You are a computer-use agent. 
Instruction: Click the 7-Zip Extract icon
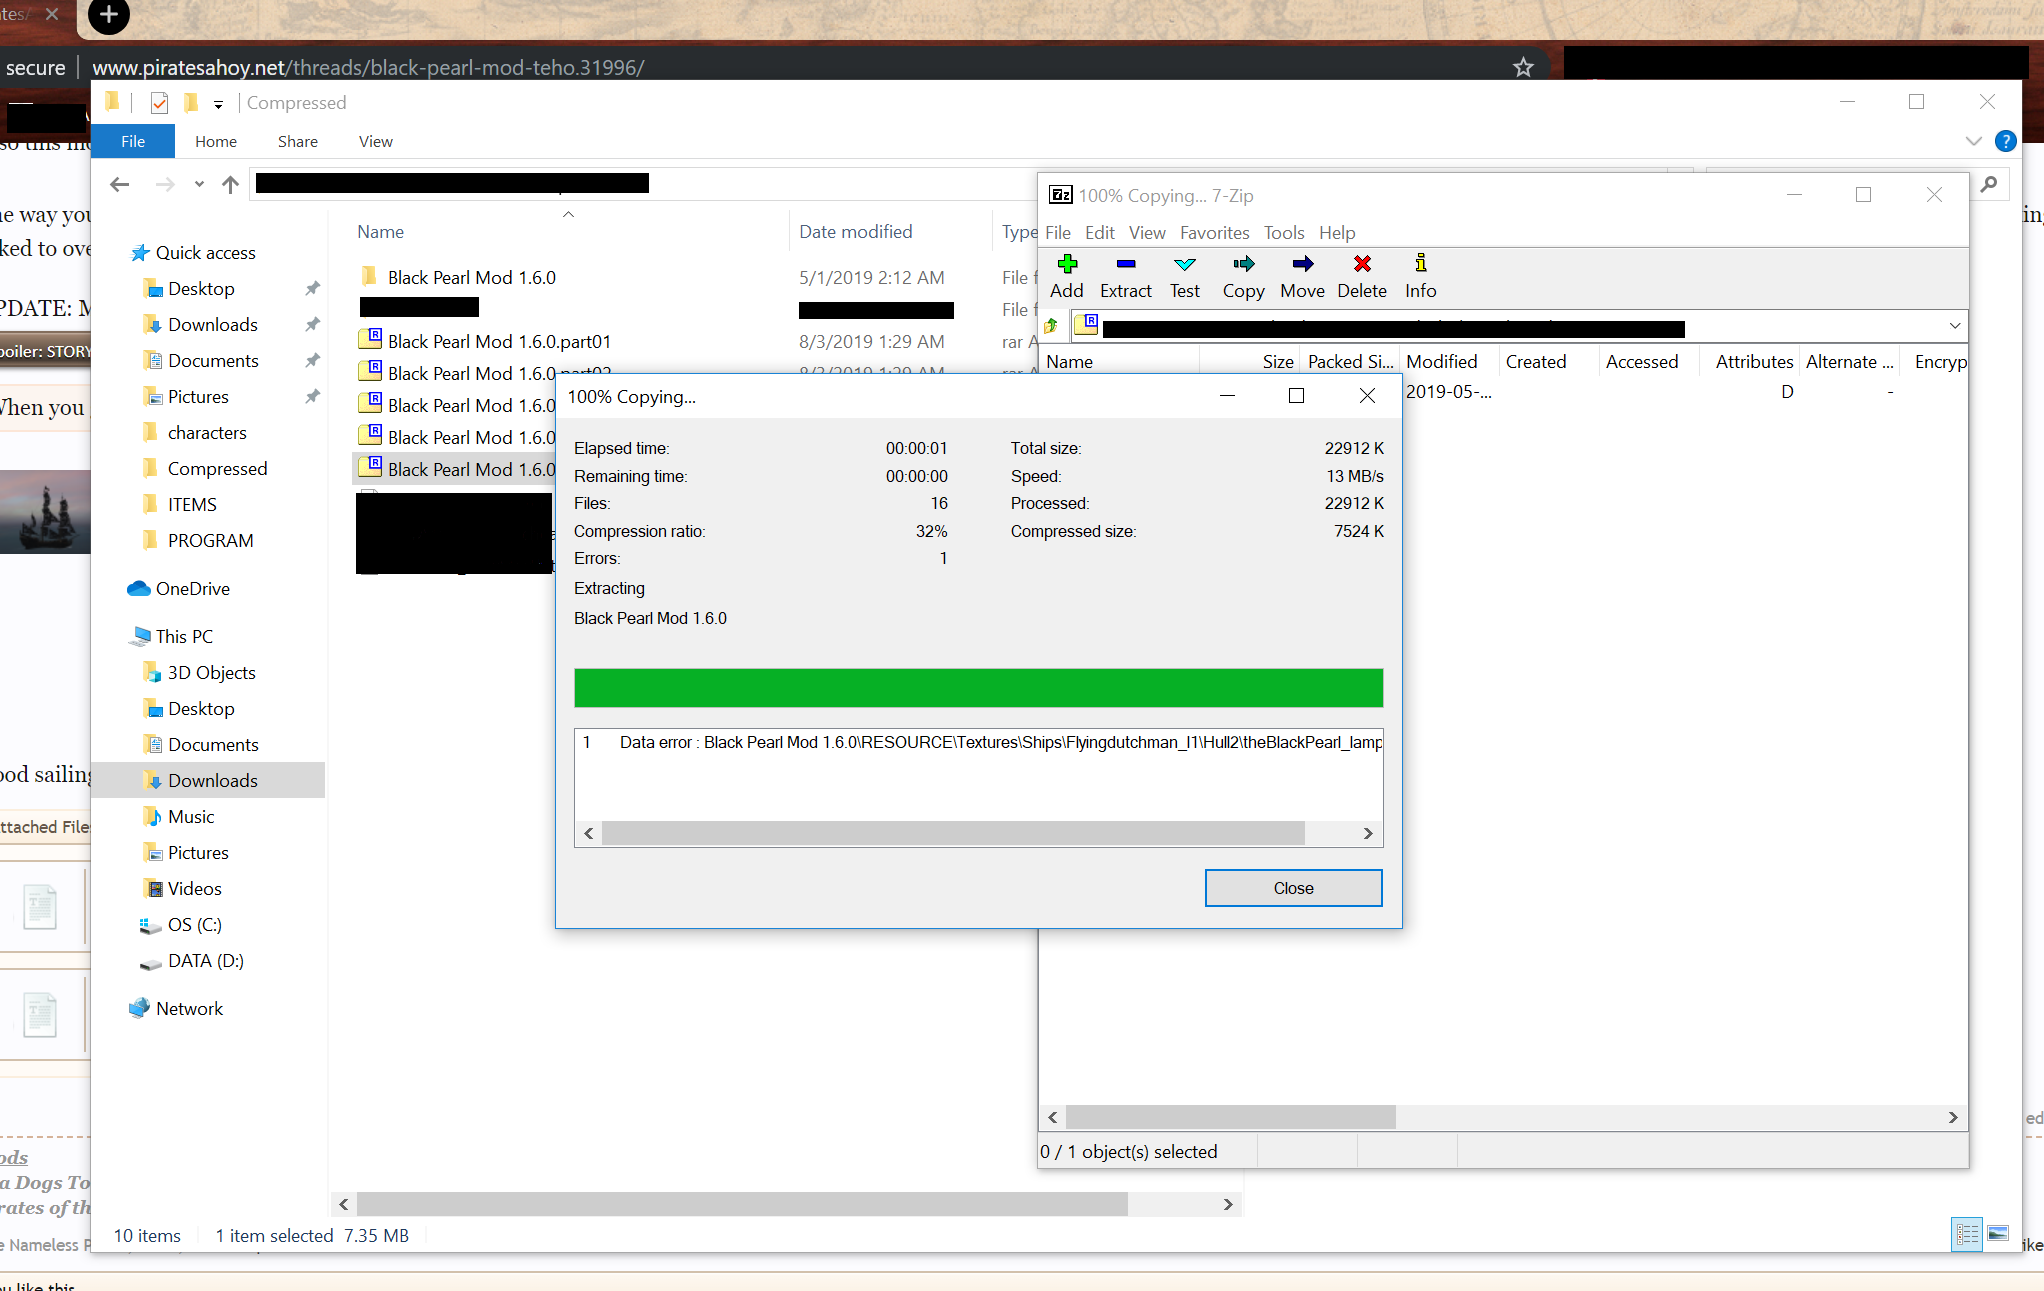coord(1125,265)
